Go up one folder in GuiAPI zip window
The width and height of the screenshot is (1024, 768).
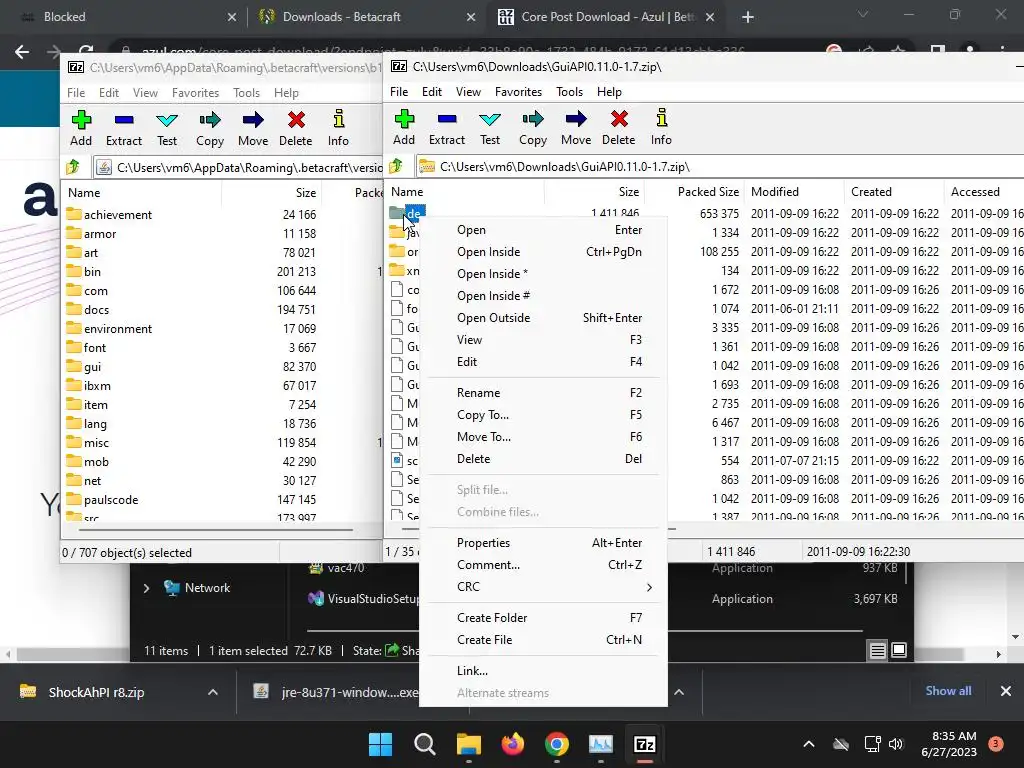click(396, 167)
